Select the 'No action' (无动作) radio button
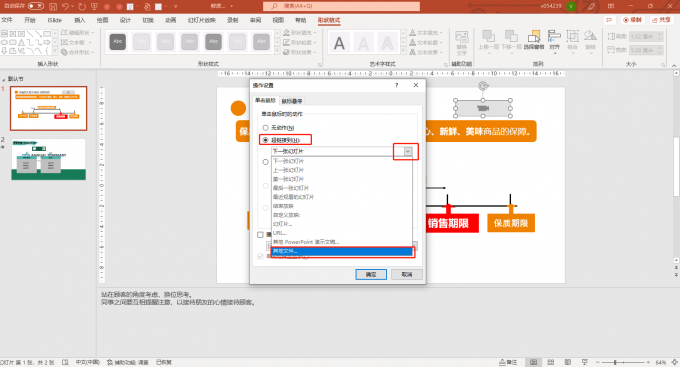This screenshot has height=367, width=680. (265, 128)
